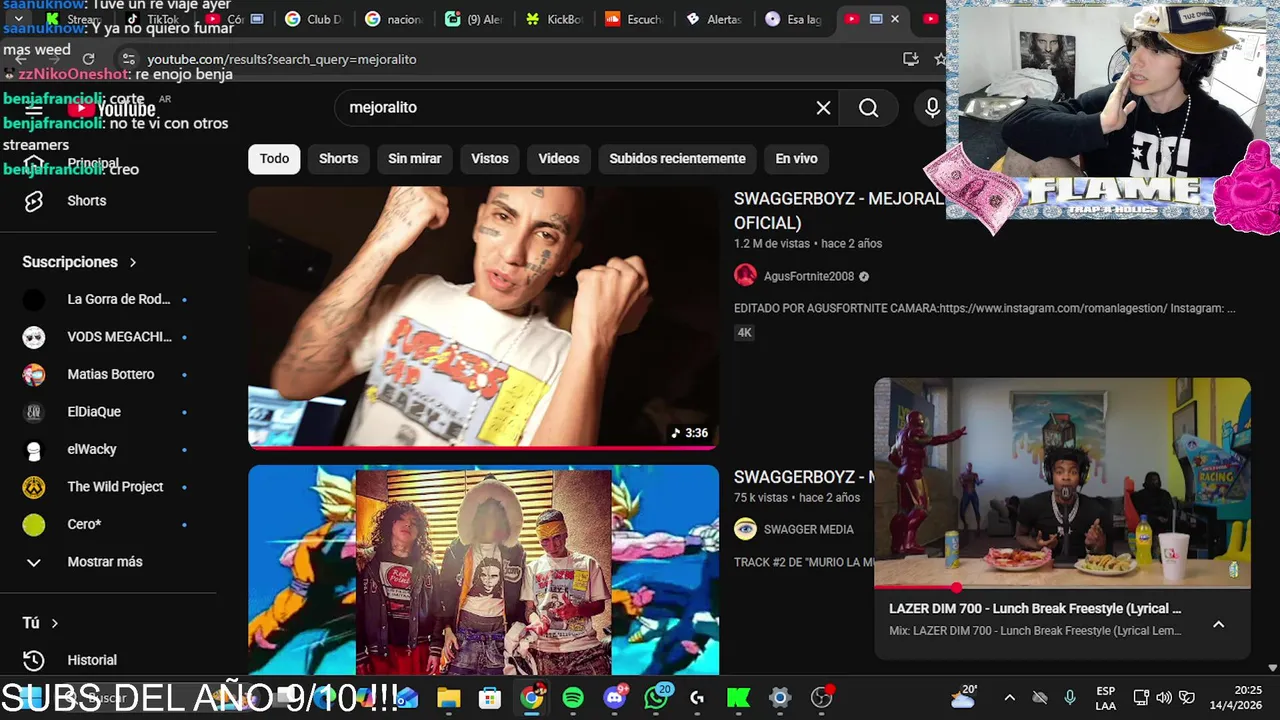Start voice search with microphone
1280x720 pixels.
point(932,108)
